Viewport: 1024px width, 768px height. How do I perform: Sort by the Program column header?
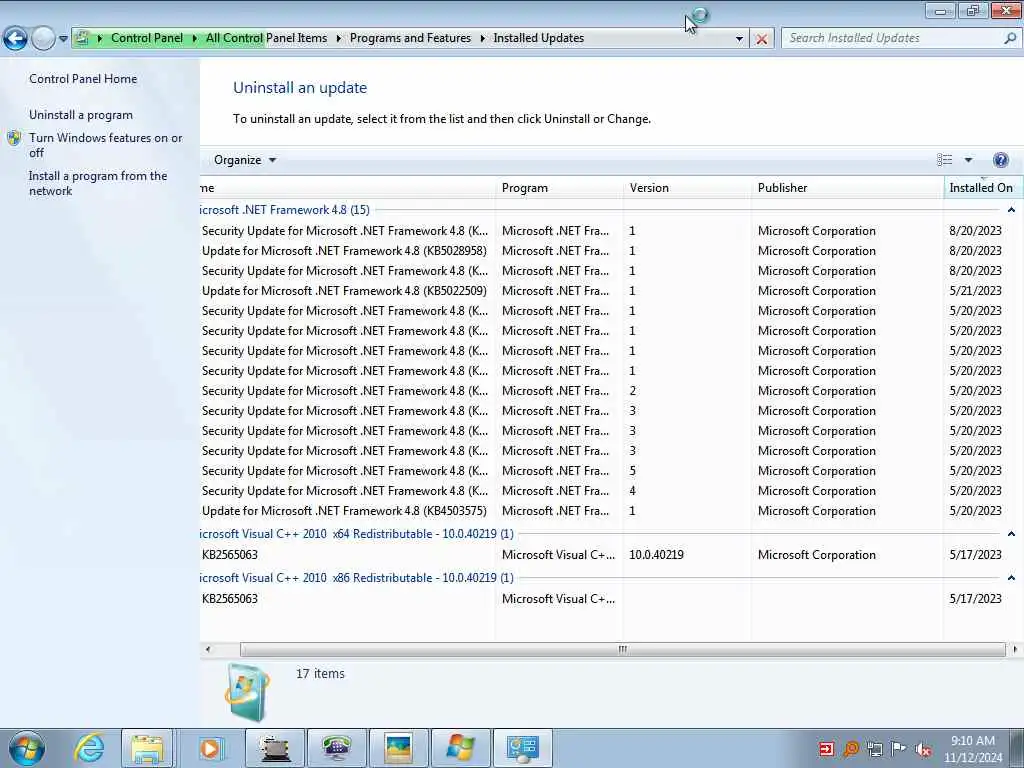560,188
